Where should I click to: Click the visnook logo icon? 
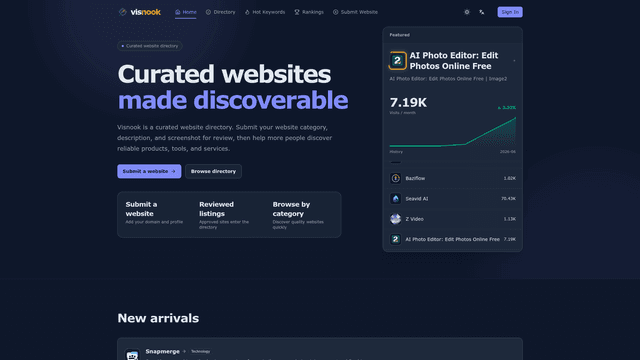(122, 12)
